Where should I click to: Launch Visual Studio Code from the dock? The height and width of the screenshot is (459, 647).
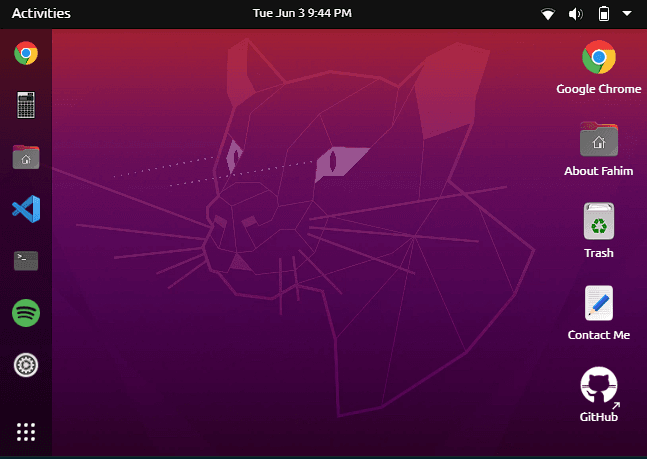26,209
